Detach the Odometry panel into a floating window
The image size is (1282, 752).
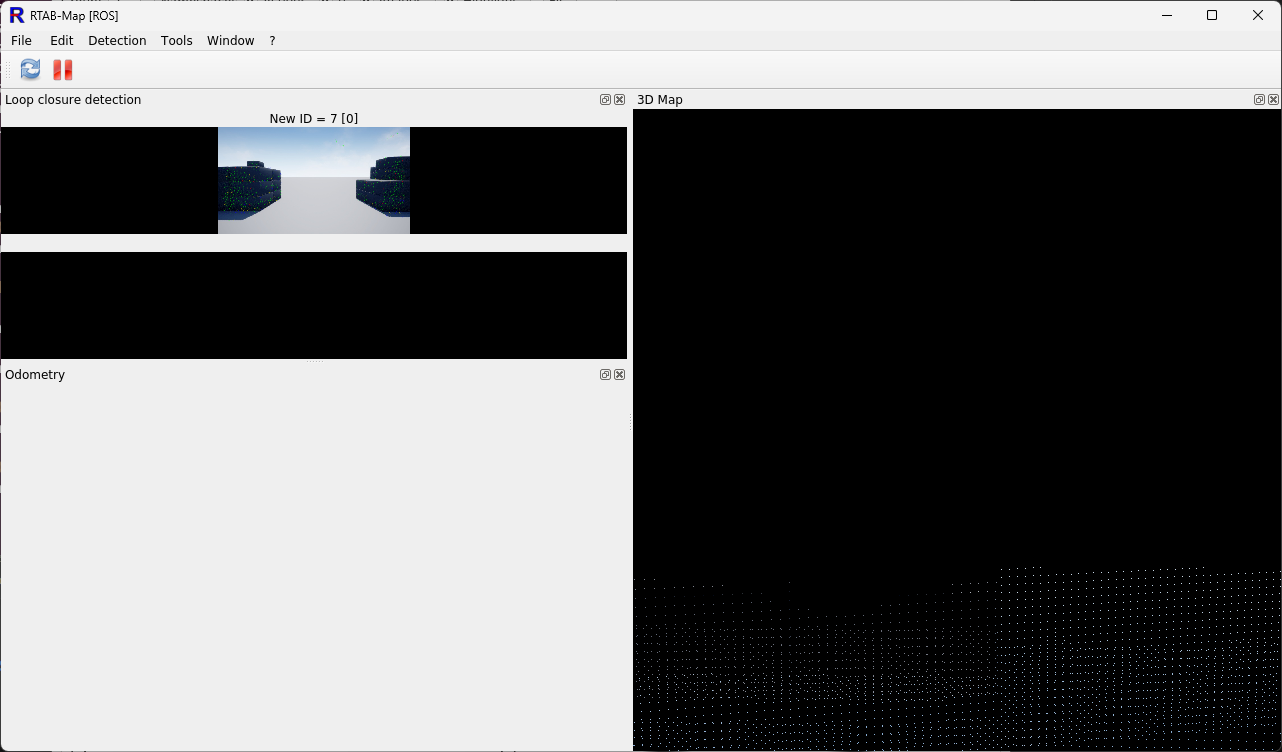605,375
